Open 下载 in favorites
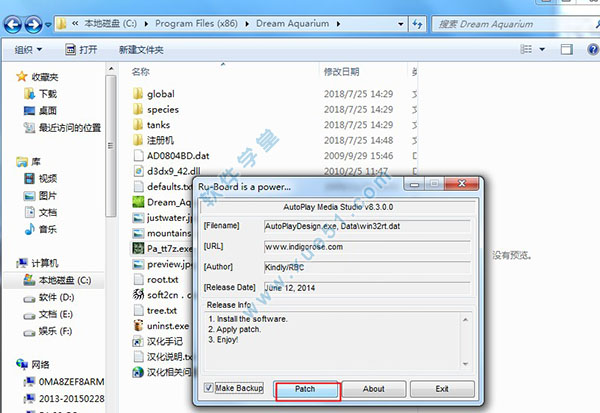The image size is (600, 413). click(x=41, y=94)
